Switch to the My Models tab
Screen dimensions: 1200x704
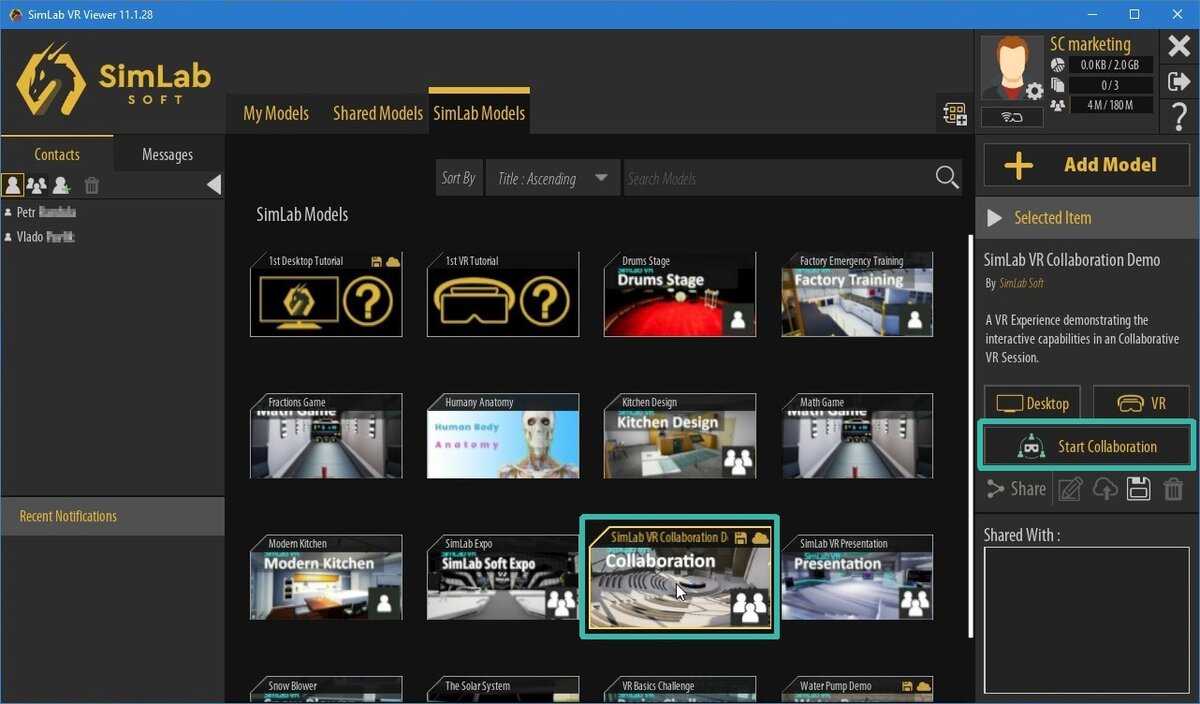point(276,113)
